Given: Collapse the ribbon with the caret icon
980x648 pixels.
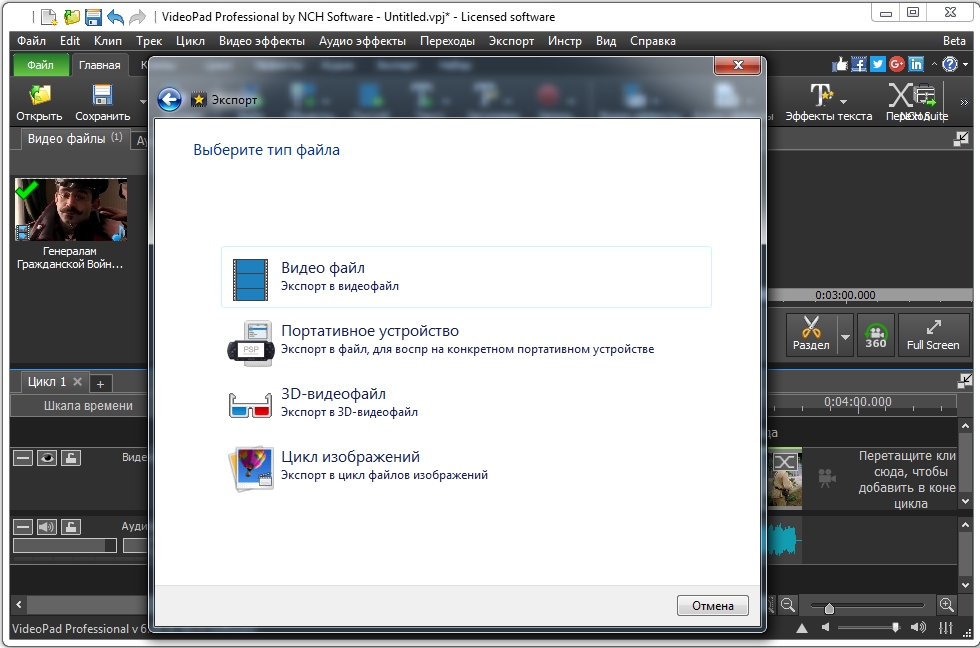Looking at the screenshot, I should tap(934, 64).
